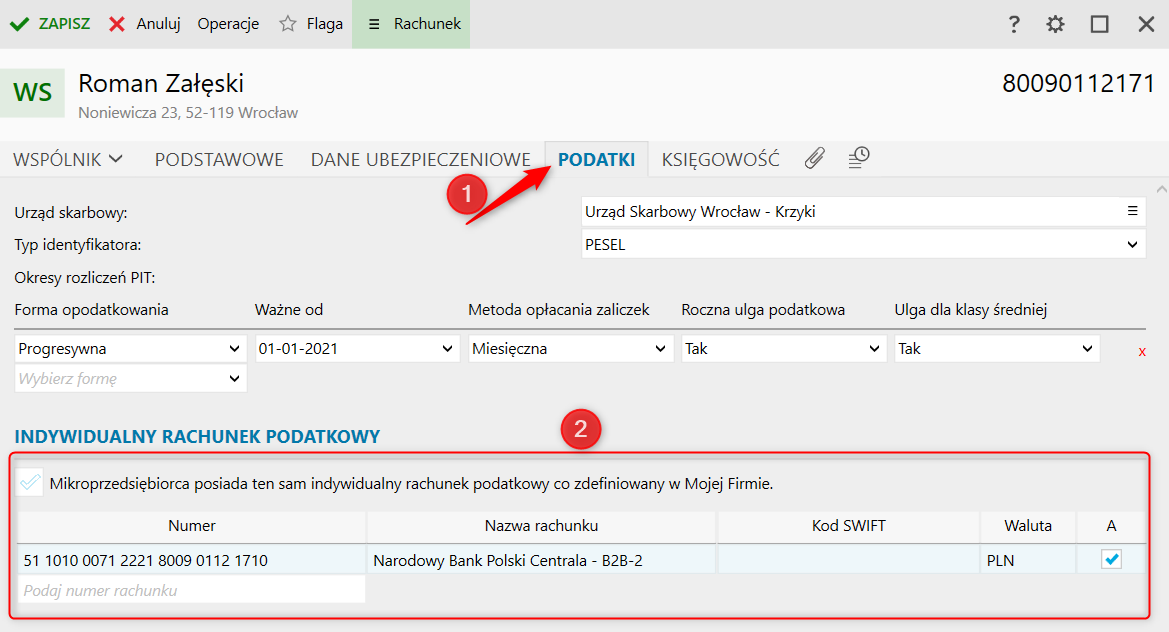Click the Podaj numer rachunku input field

pos(192,590)
